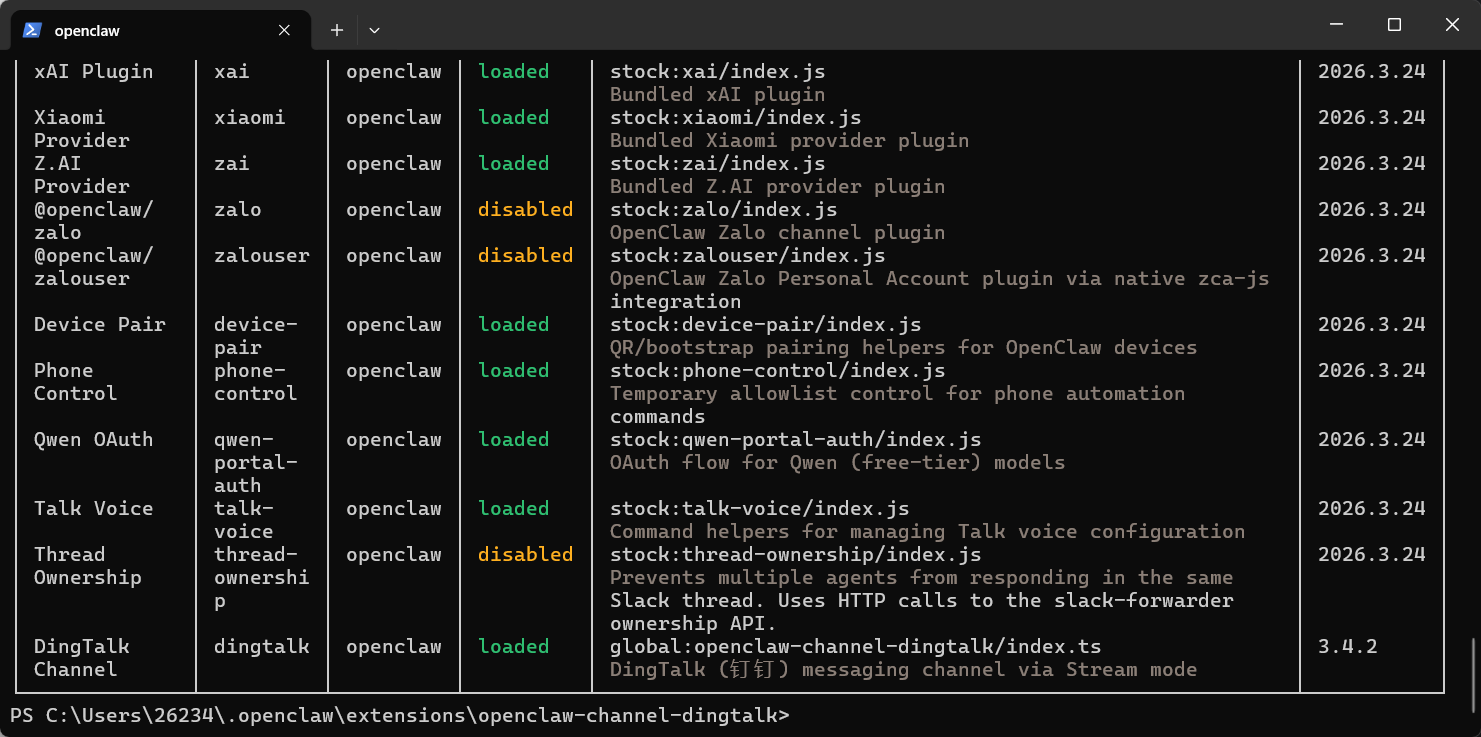Maximize the terminal window
The width and height of the screenshot is (1481, 737).
[x=1394, y=25]
